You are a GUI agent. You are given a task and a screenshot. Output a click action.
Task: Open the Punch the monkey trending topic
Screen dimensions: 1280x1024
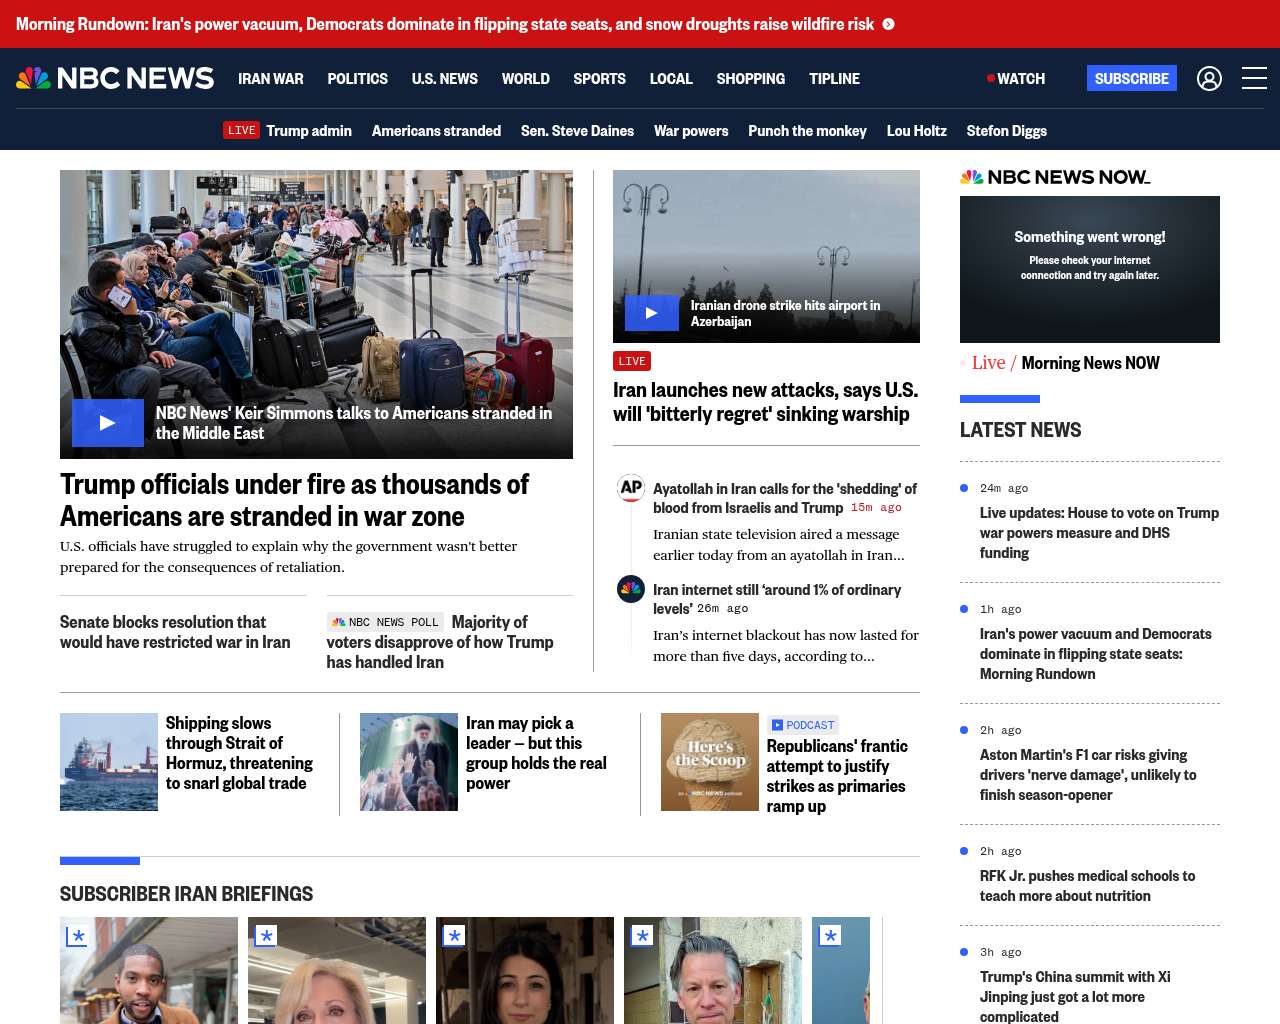(x=807, y=131)
